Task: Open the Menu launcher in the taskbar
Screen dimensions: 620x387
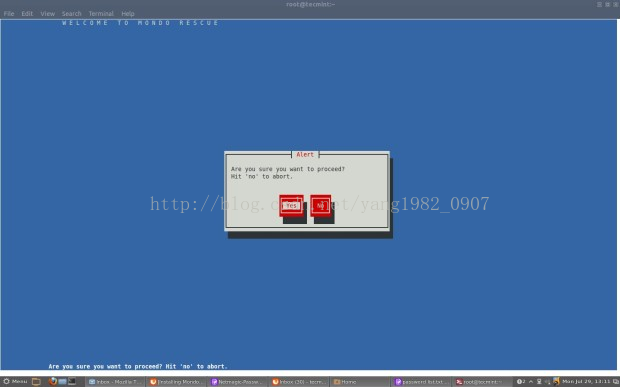Action: [x=15, y=381]
